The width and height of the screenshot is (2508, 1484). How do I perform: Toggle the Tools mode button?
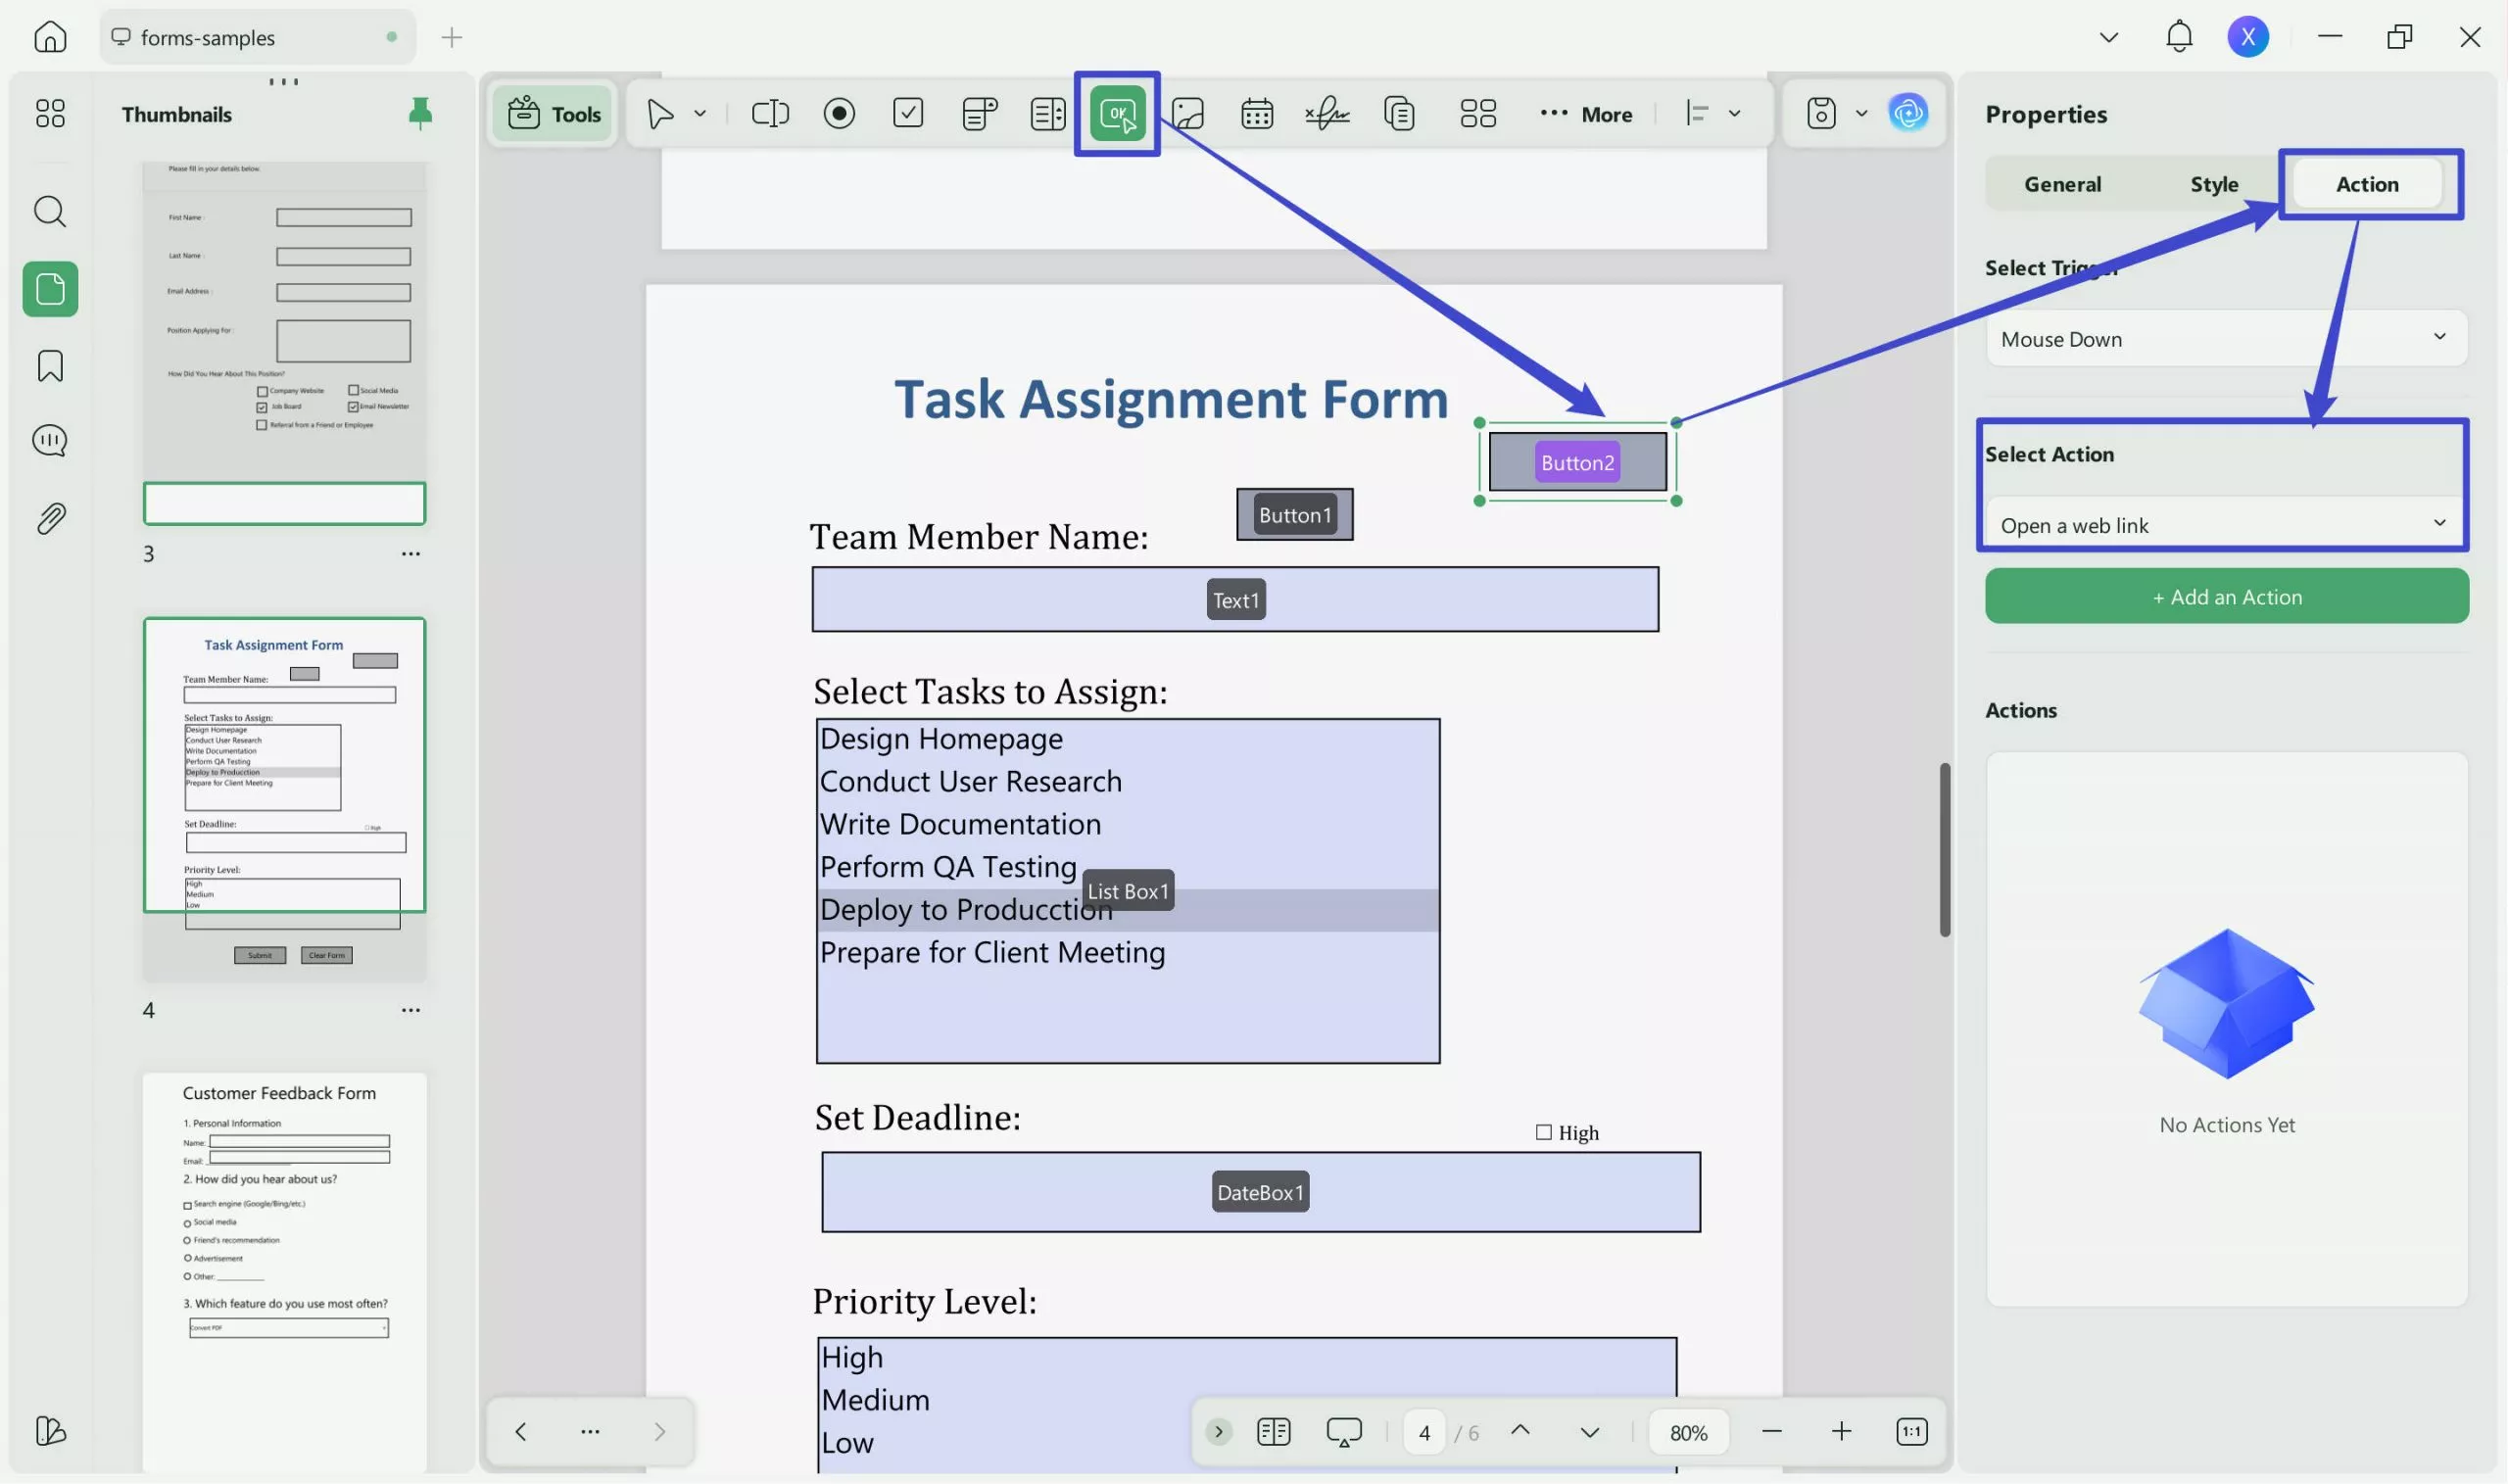coord(553,113)
